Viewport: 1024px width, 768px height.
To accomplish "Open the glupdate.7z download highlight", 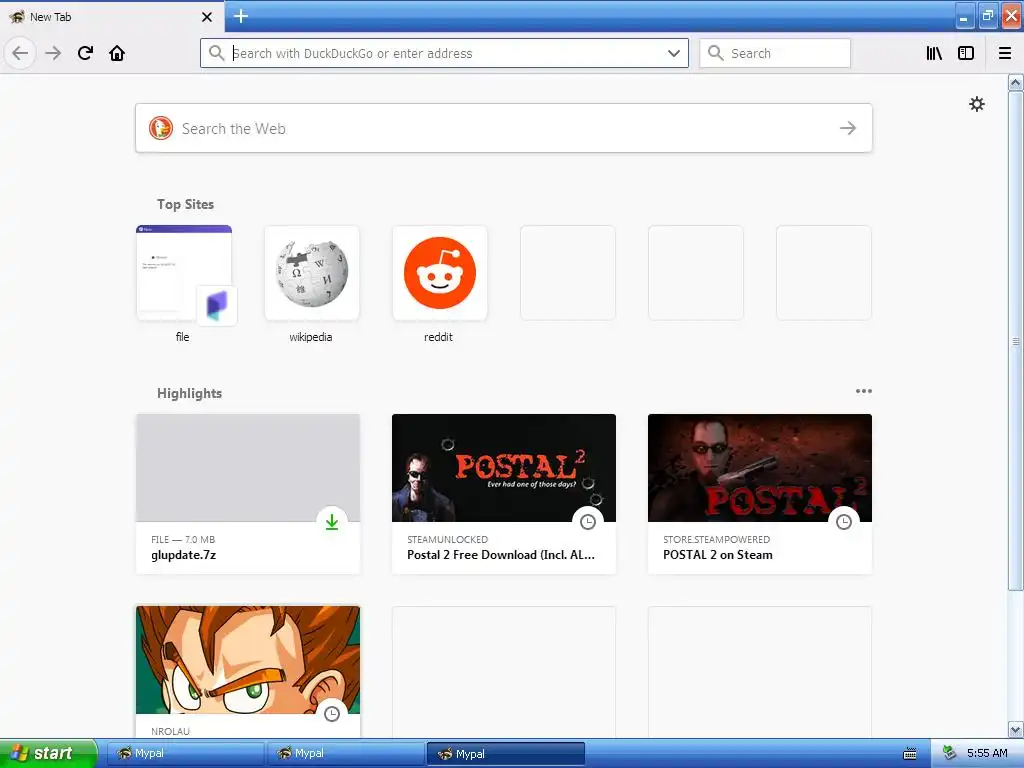I will pos(248,494).
